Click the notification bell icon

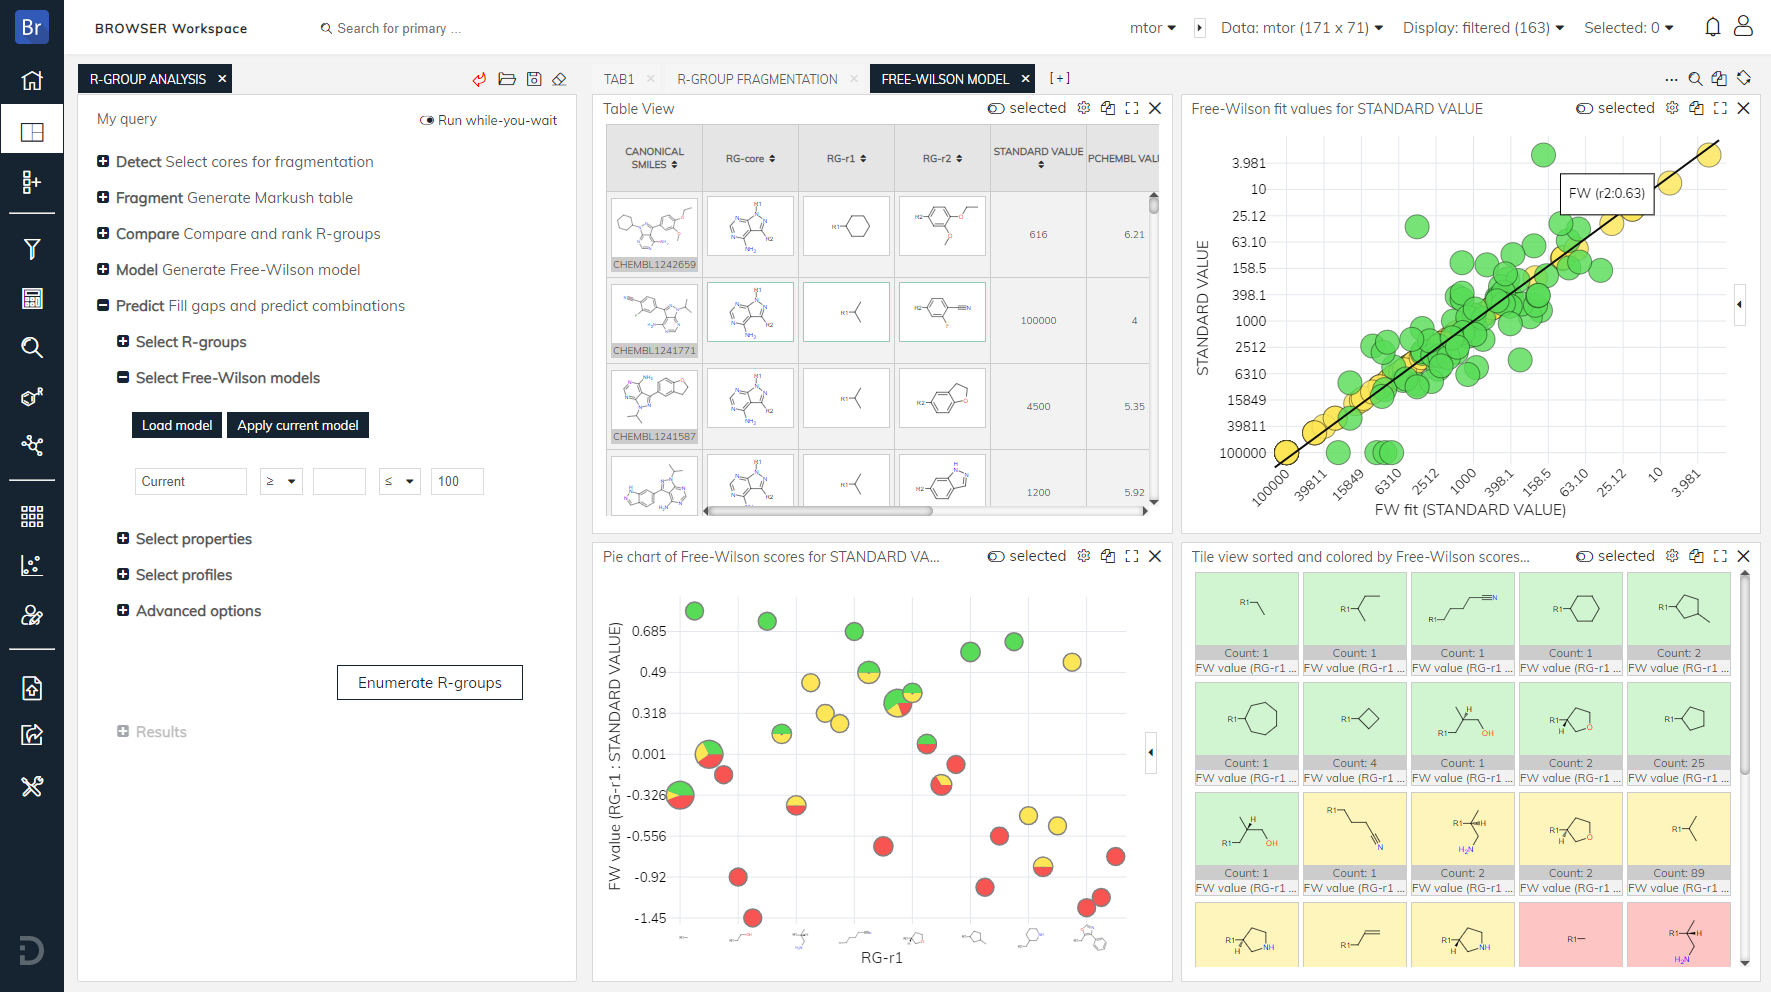pyautogui.click(x=1711, y=27)
